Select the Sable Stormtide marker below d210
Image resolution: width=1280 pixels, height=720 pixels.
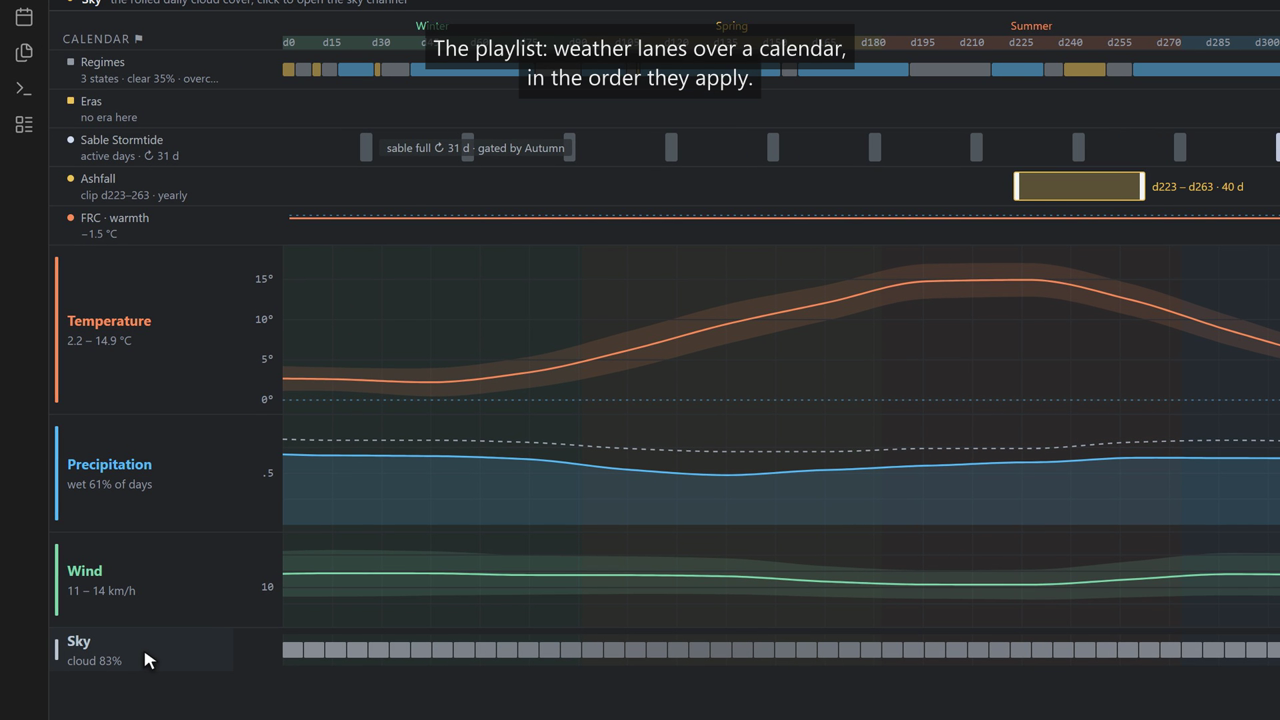click(x=976, y=147)
